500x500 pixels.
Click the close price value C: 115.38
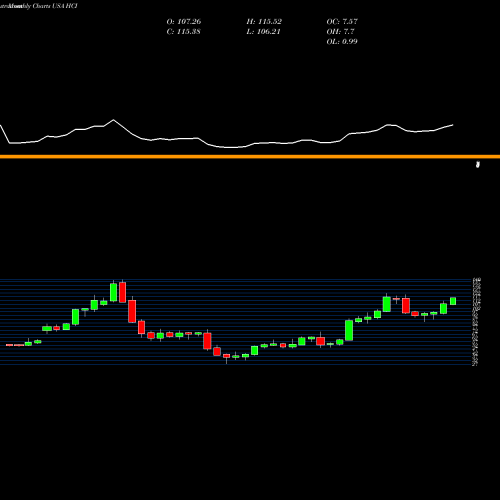click(x=183, y=31)
